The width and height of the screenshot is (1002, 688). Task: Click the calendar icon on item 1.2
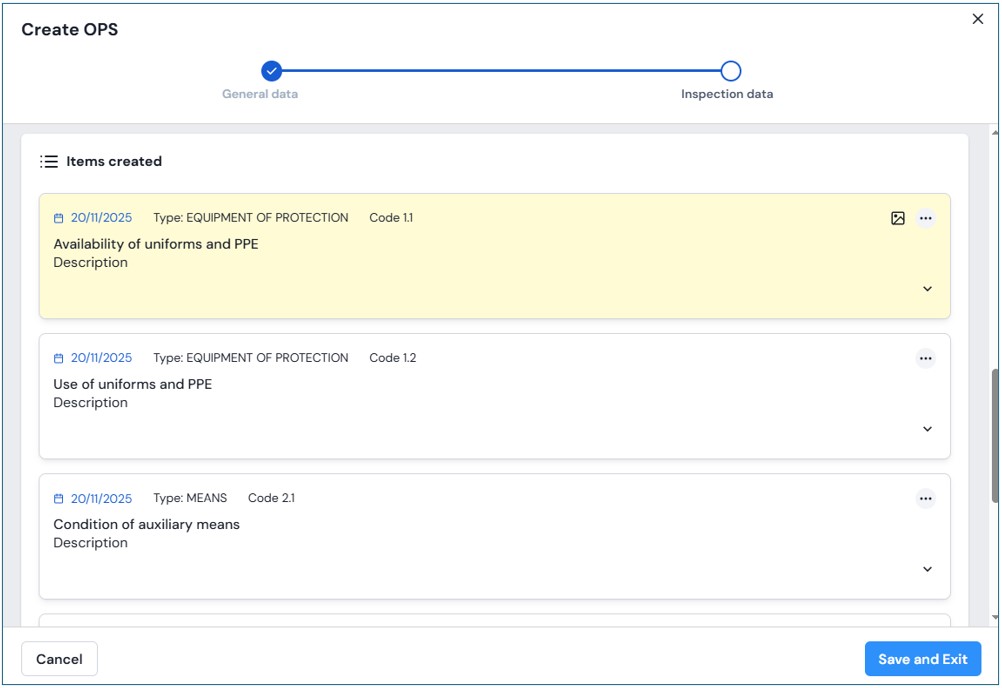[x=59, y=358]
